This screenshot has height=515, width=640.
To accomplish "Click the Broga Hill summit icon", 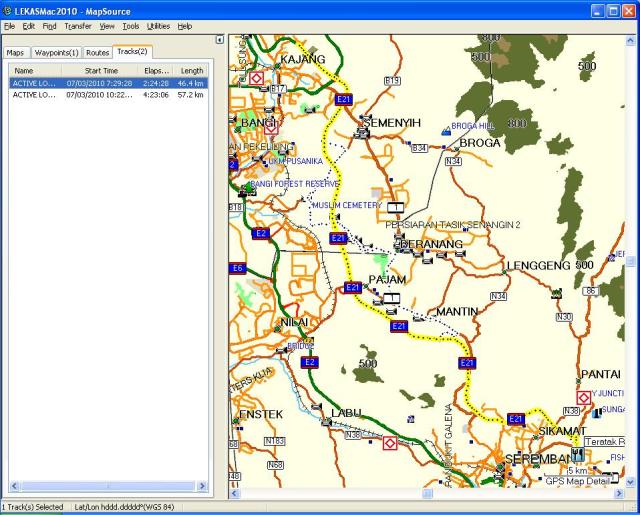I will coord(446,131).
